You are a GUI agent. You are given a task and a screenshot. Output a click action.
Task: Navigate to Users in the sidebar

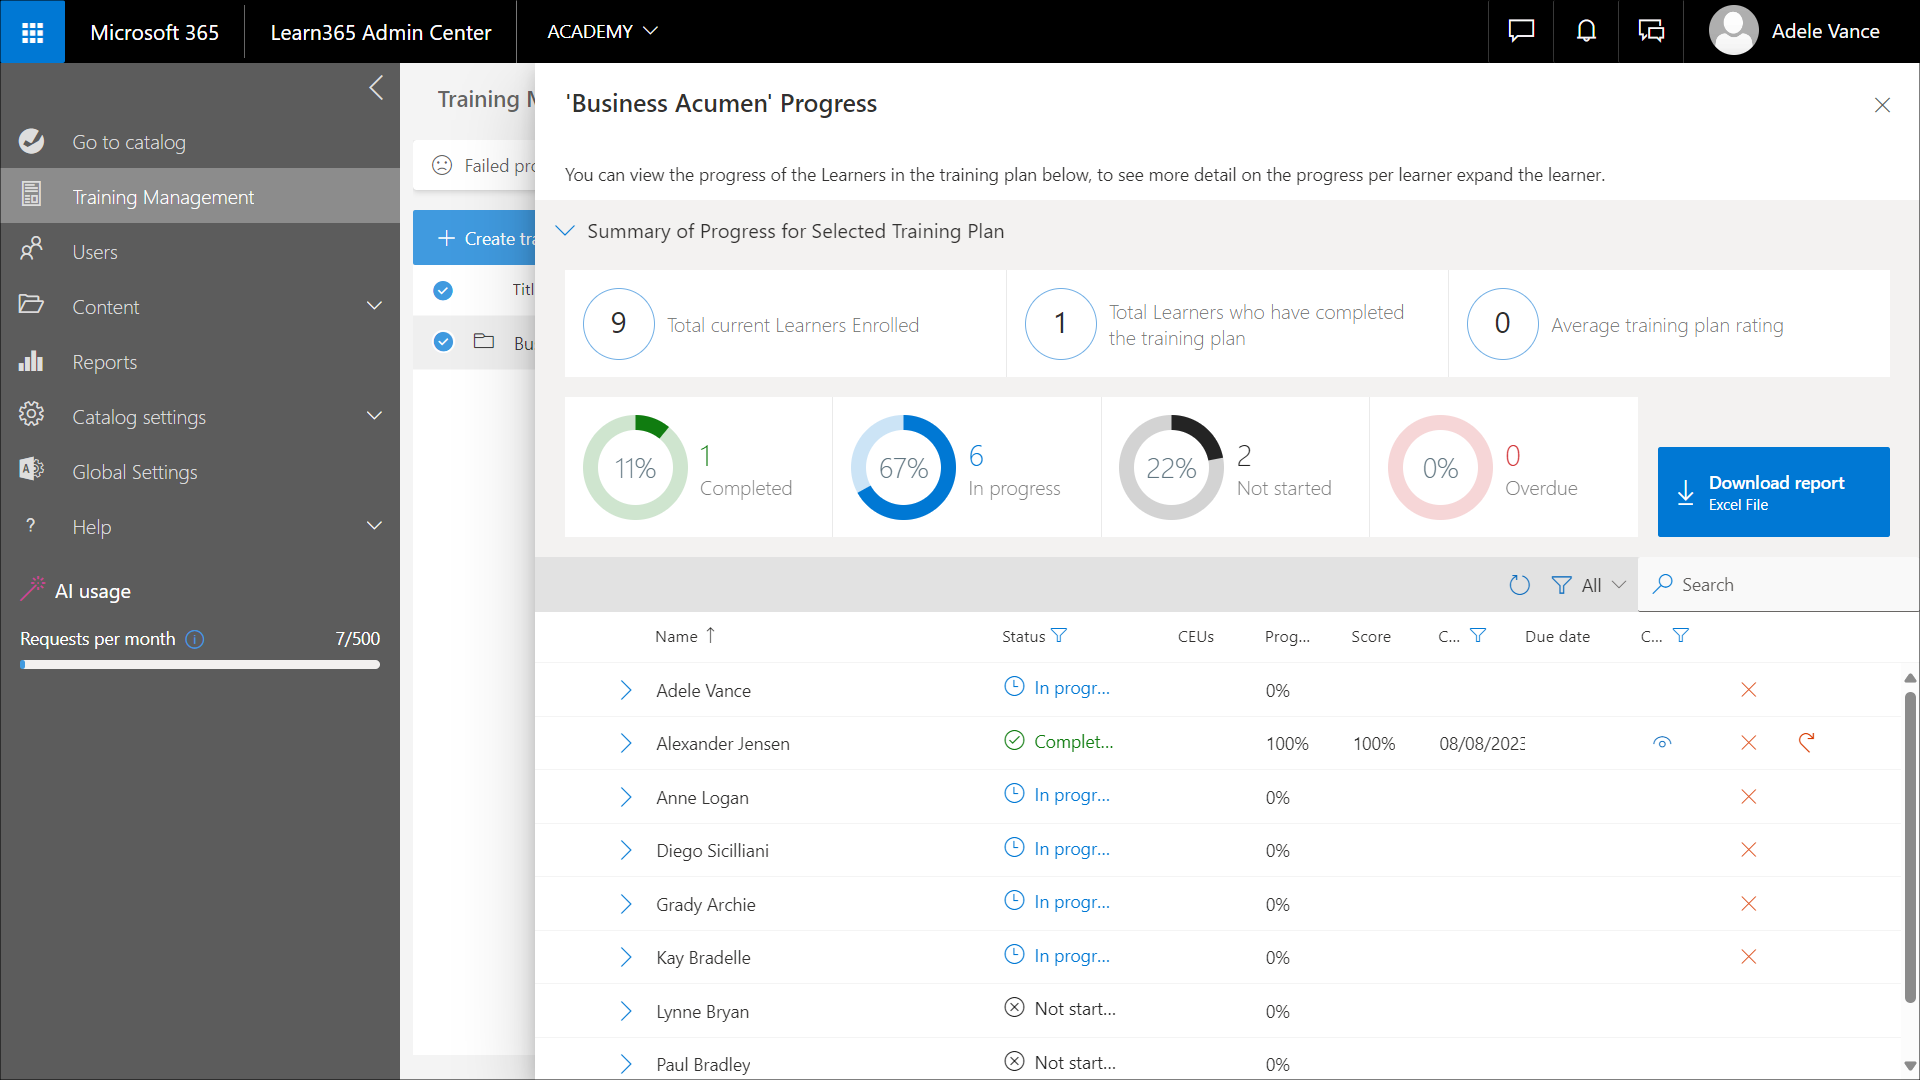(95, 252)
